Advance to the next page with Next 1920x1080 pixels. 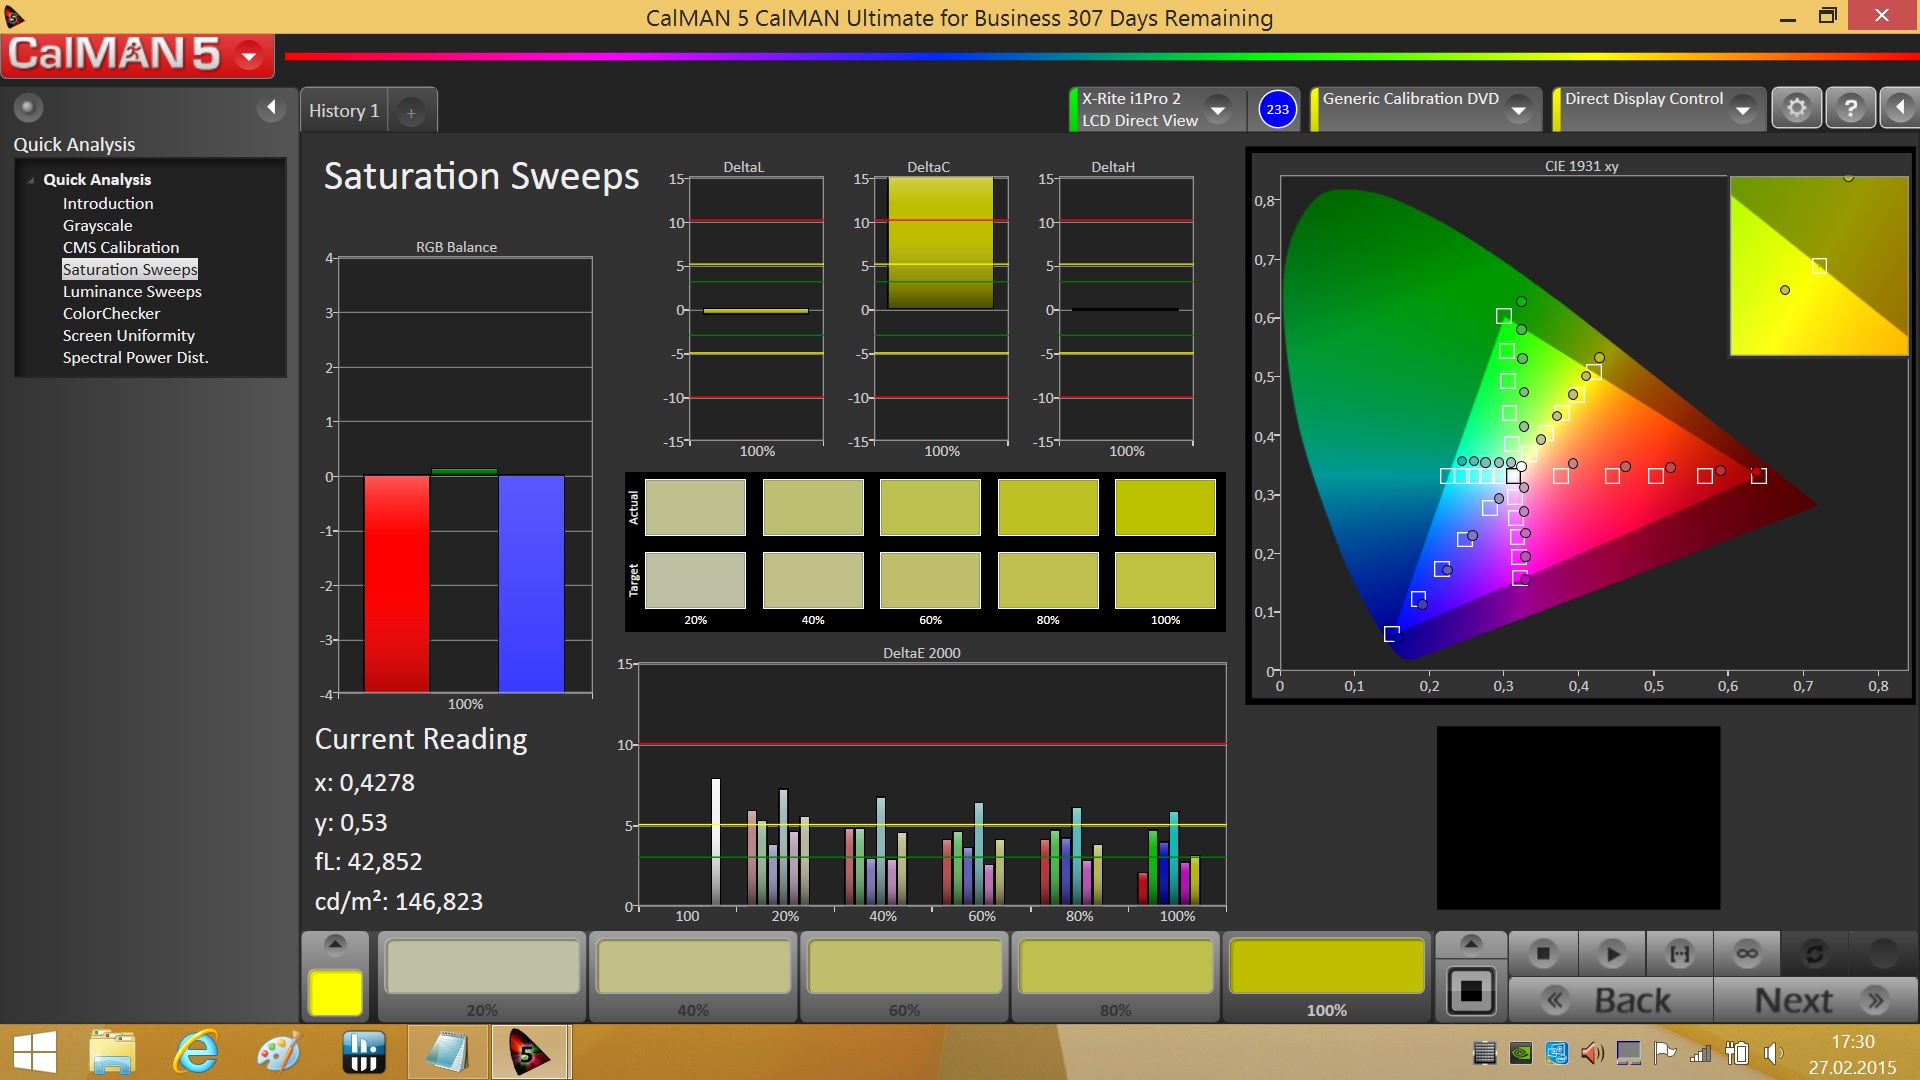pos(1816,1000)
